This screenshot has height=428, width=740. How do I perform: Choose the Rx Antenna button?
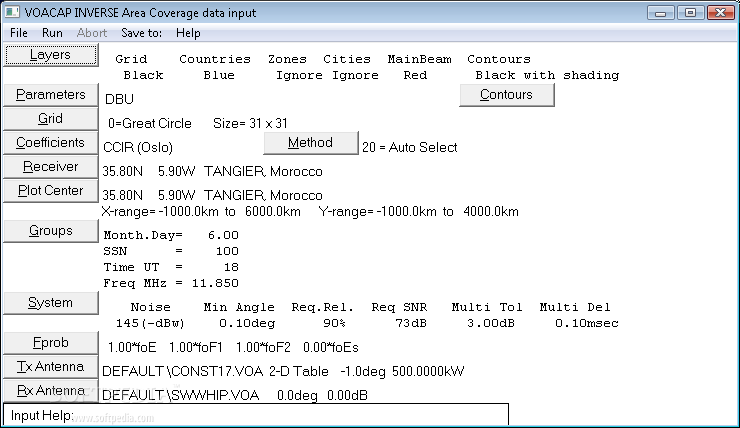point(50,391)
